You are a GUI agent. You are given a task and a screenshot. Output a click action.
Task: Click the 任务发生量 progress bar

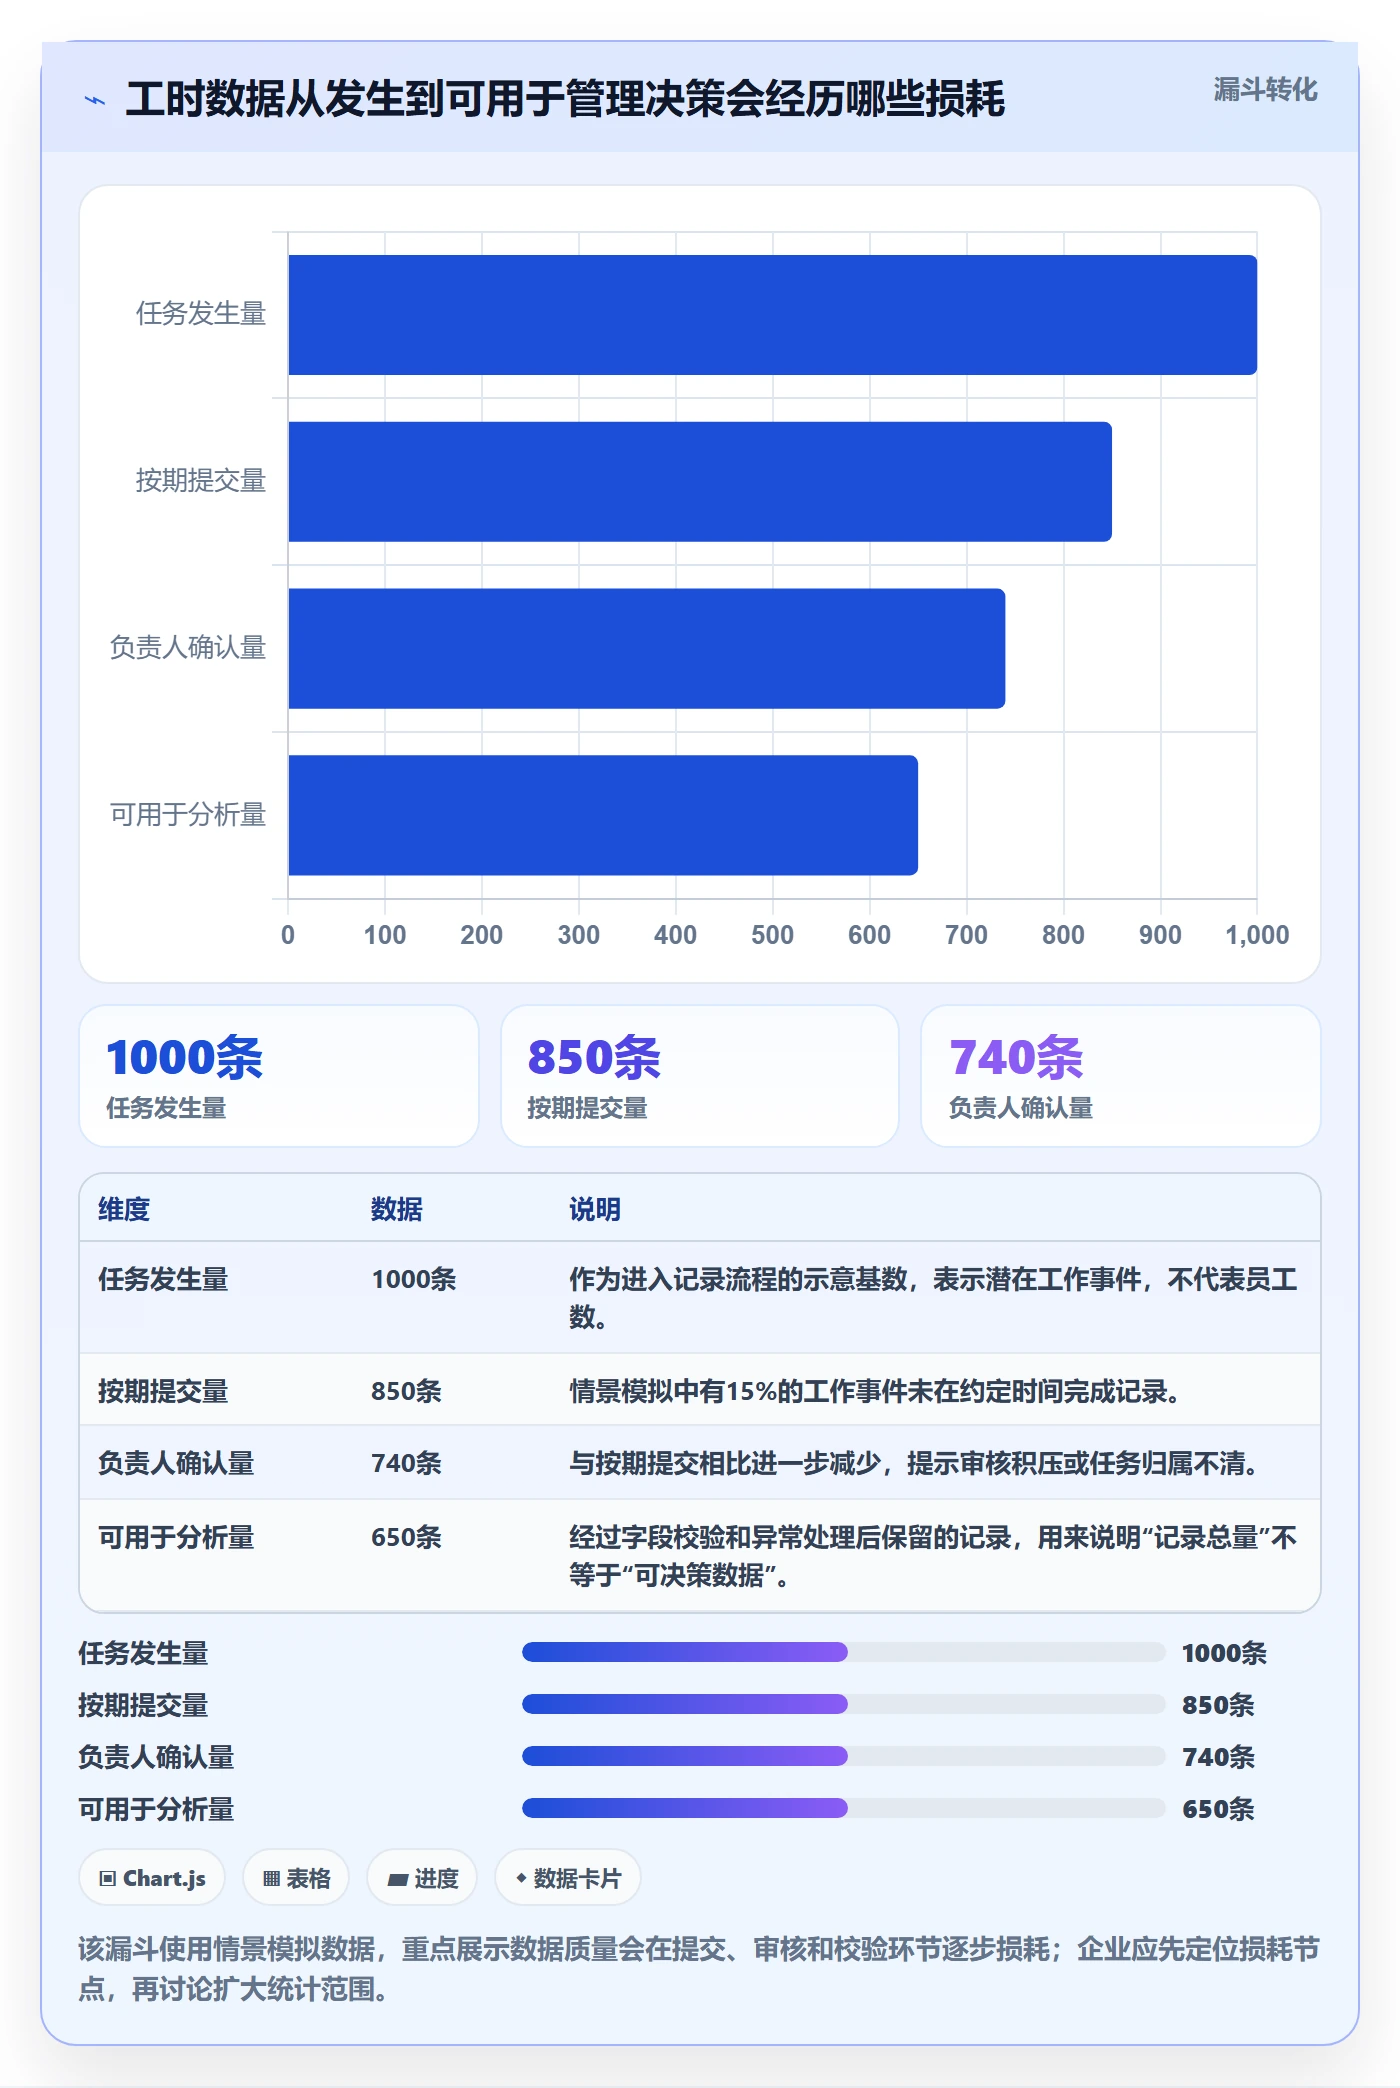coord(844,1652)
